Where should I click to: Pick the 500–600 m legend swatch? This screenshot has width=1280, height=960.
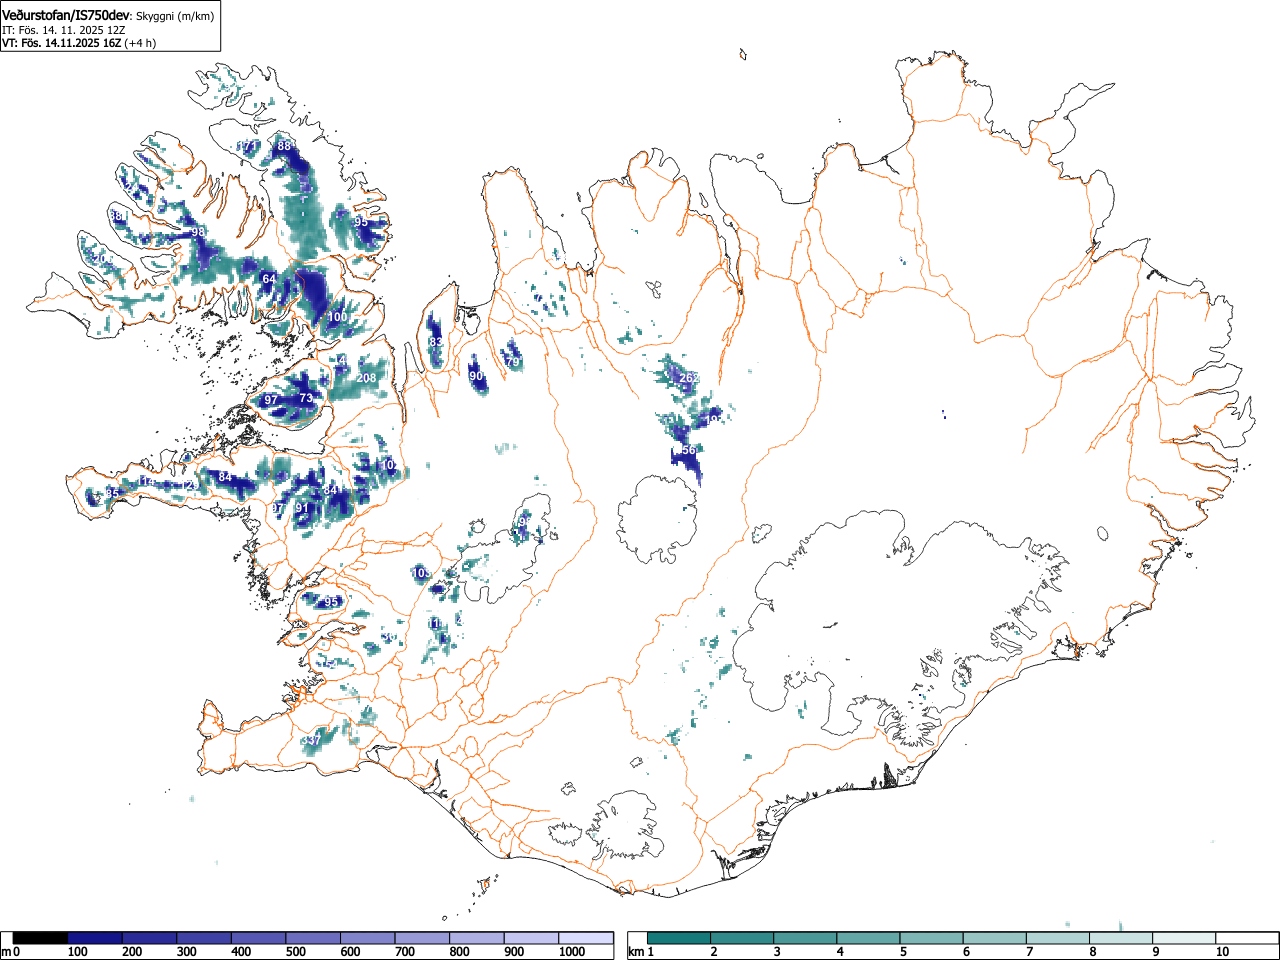pos(313,938)
